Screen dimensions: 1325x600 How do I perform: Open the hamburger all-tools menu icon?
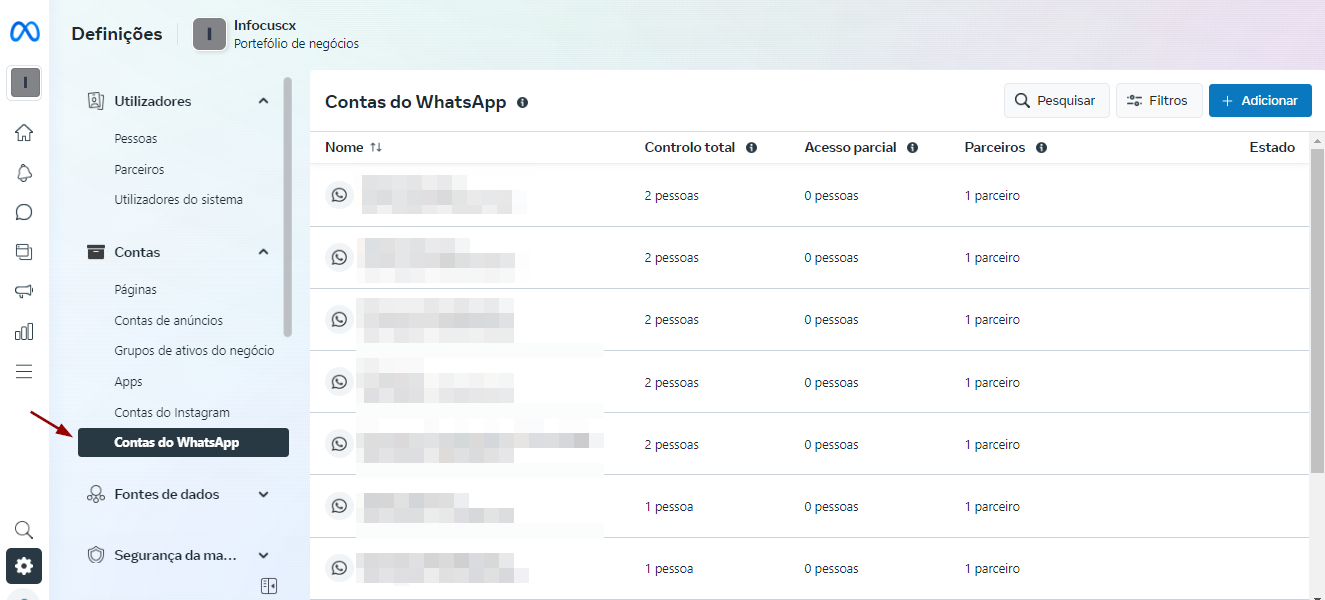click(24, 372)
